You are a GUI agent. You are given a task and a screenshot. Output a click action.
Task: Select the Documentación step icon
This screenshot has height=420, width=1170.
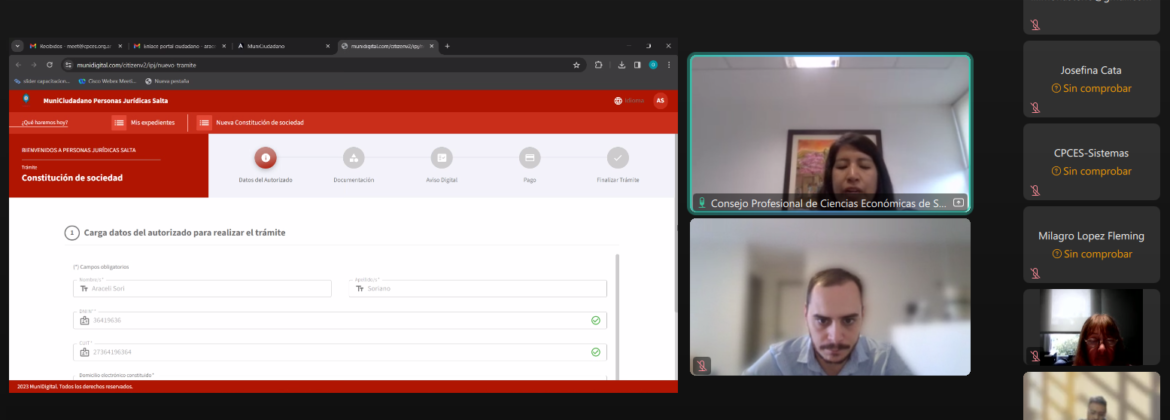(x=353, y=158)
